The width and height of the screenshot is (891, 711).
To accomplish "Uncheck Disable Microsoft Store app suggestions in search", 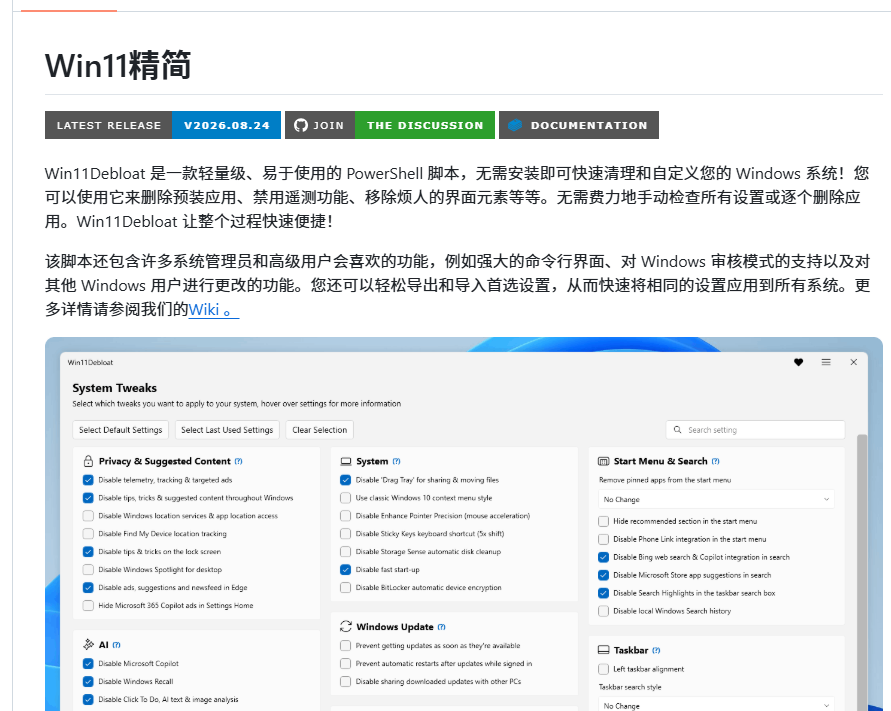I will (x=603, y=575).
